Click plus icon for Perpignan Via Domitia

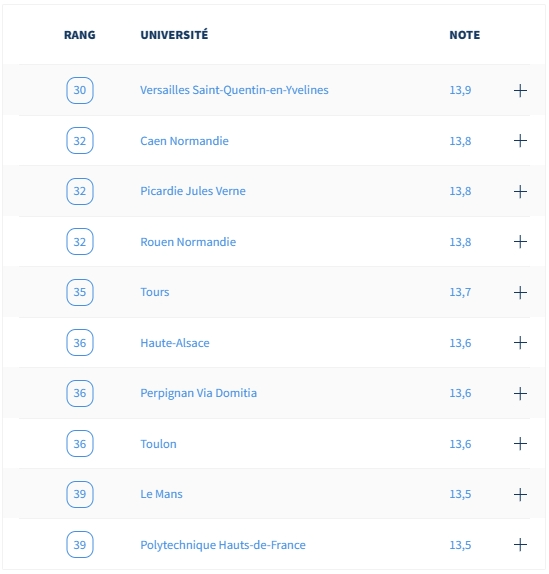click(520, 394)
